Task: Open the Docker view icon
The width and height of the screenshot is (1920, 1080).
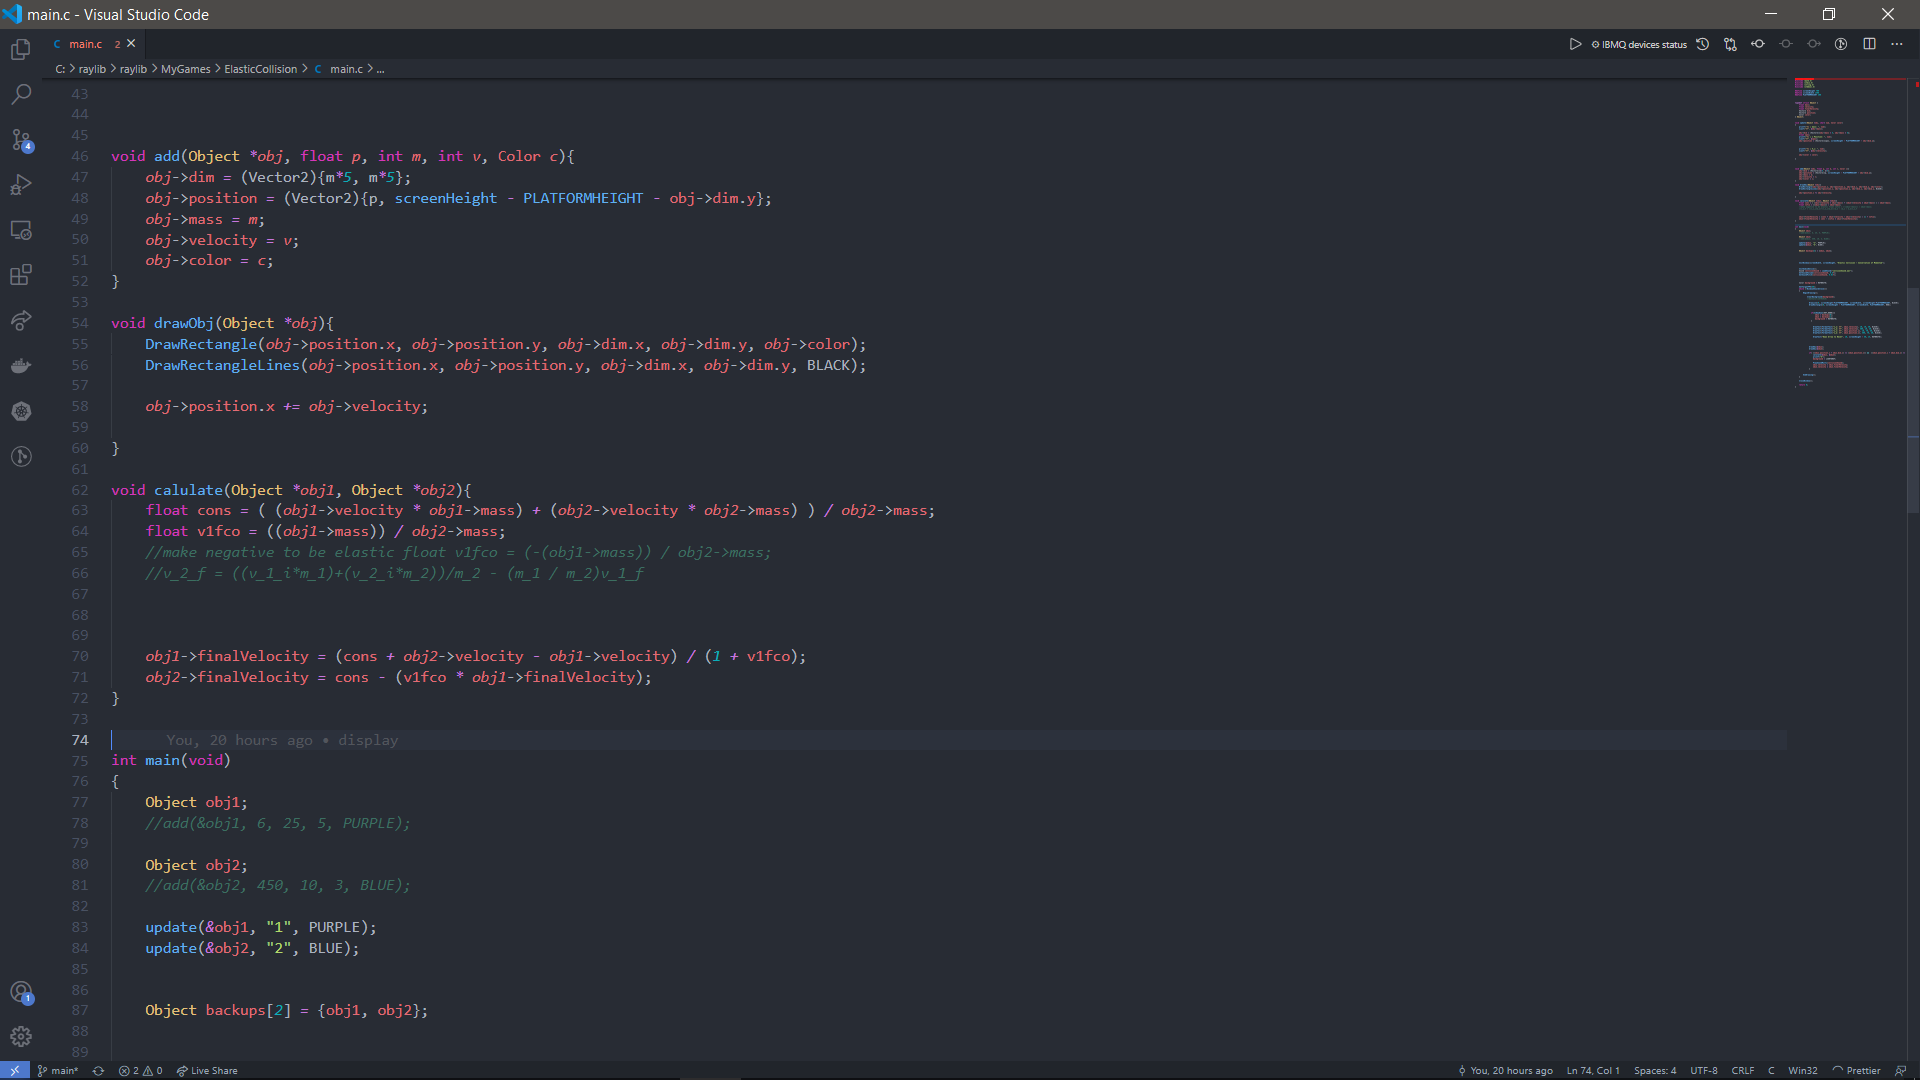Action: point(21,366)
